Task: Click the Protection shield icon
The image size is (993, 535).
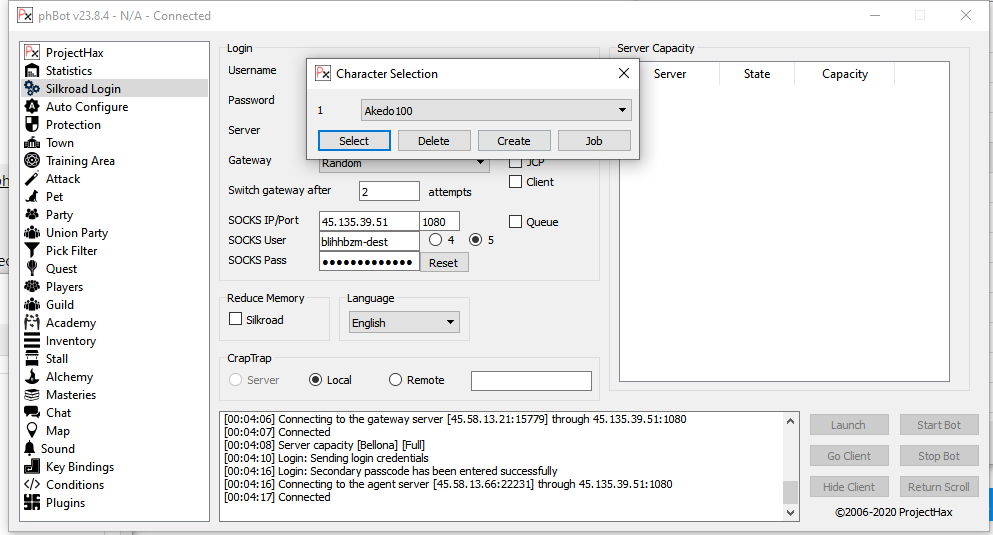Action: pos(32,125)
